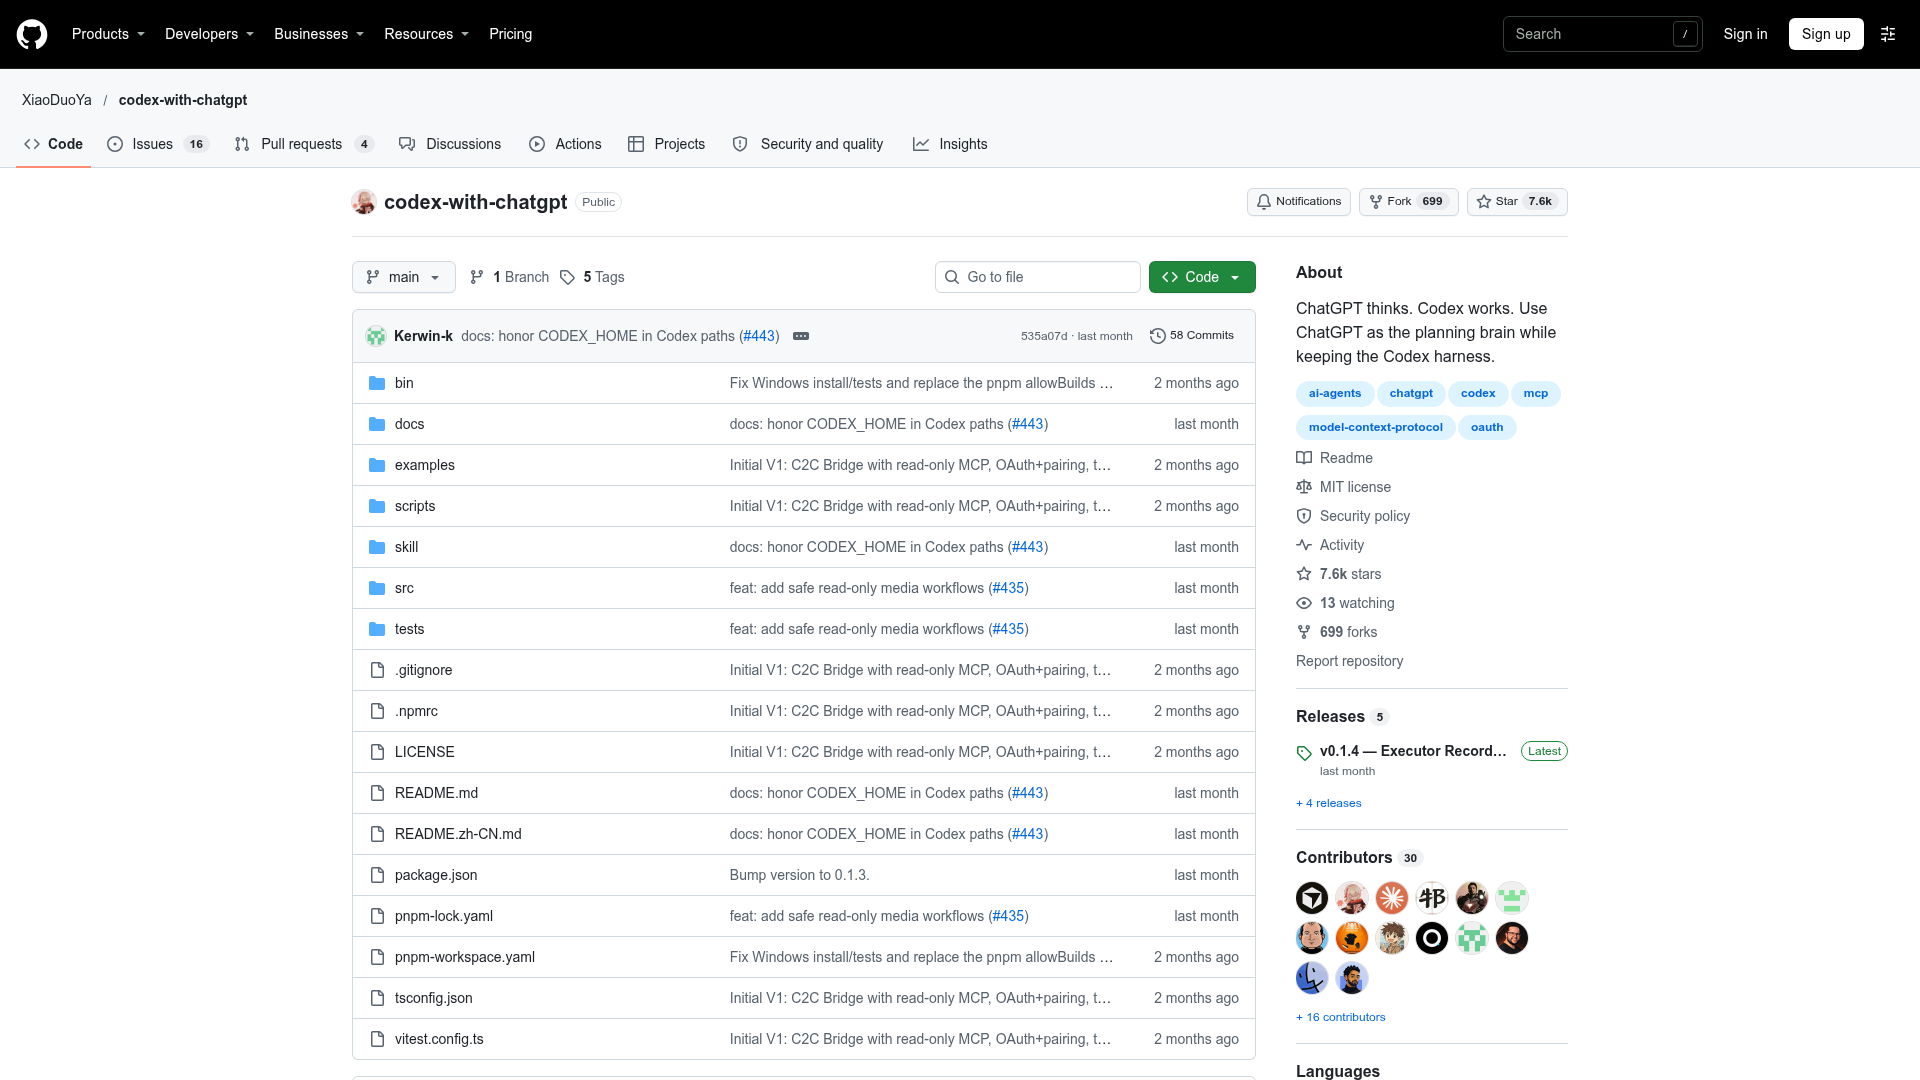
Task: Switch to the Pull requests tab
Action: [303, 144]
